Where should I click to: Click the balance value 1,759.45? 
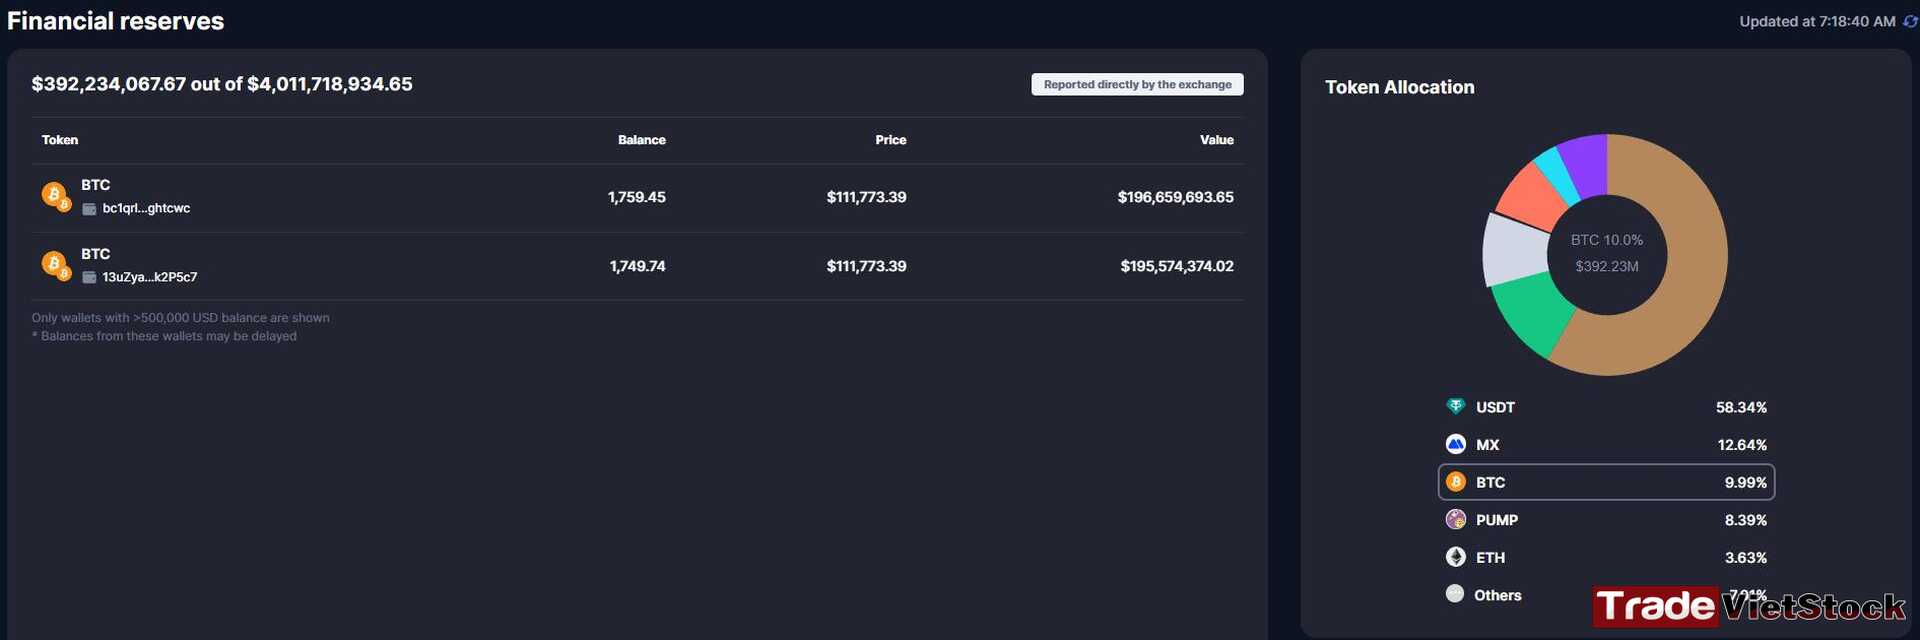636,197
